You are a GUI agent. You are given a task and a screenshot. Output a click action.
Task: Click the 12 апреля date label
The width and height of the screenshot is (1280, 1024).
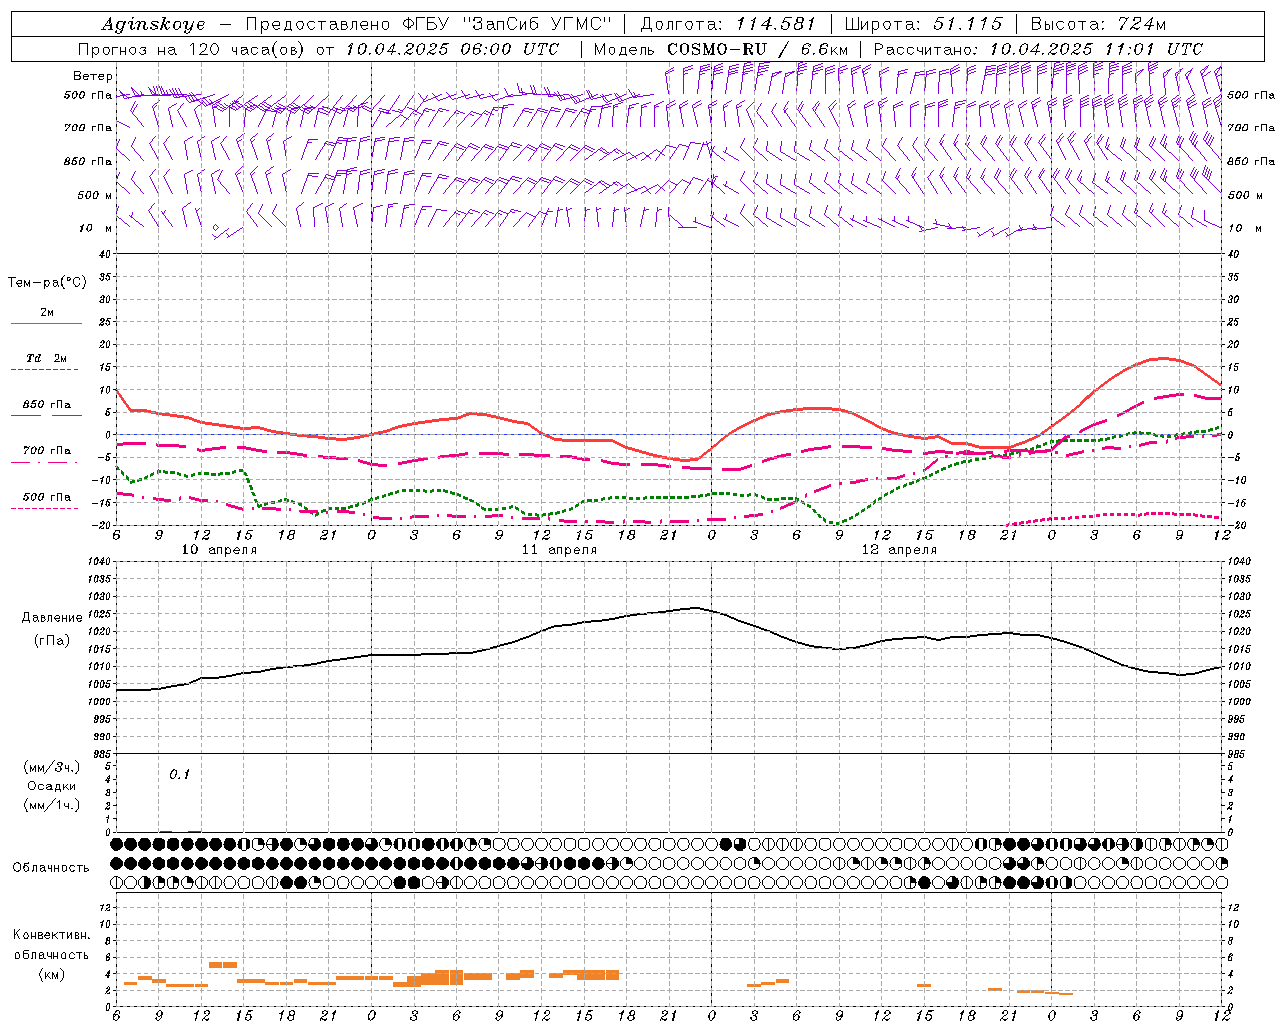[899, 550]
